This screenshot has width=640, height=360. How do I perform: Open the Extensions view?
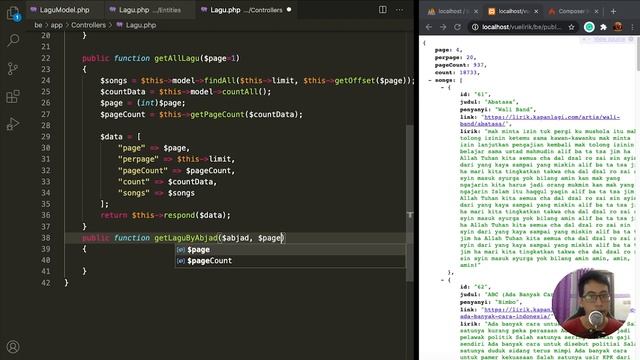tap(13, 96)
